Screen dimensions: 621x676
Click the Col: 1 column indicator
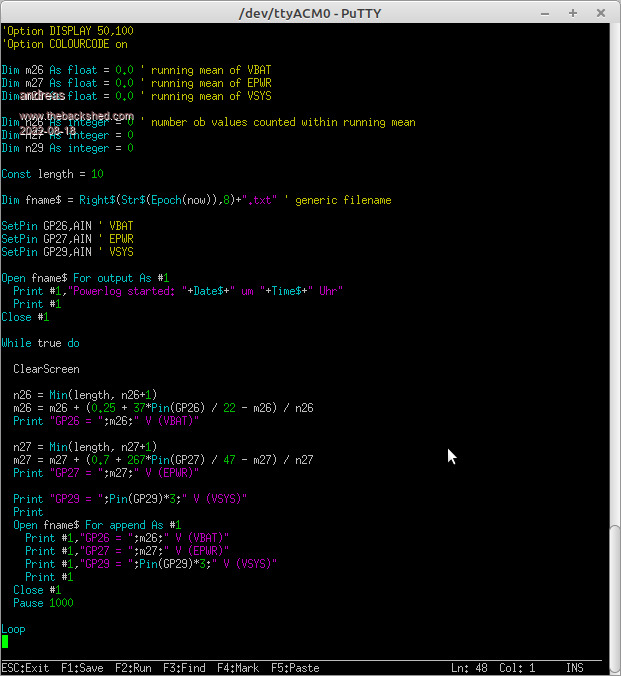pos(520,668)
